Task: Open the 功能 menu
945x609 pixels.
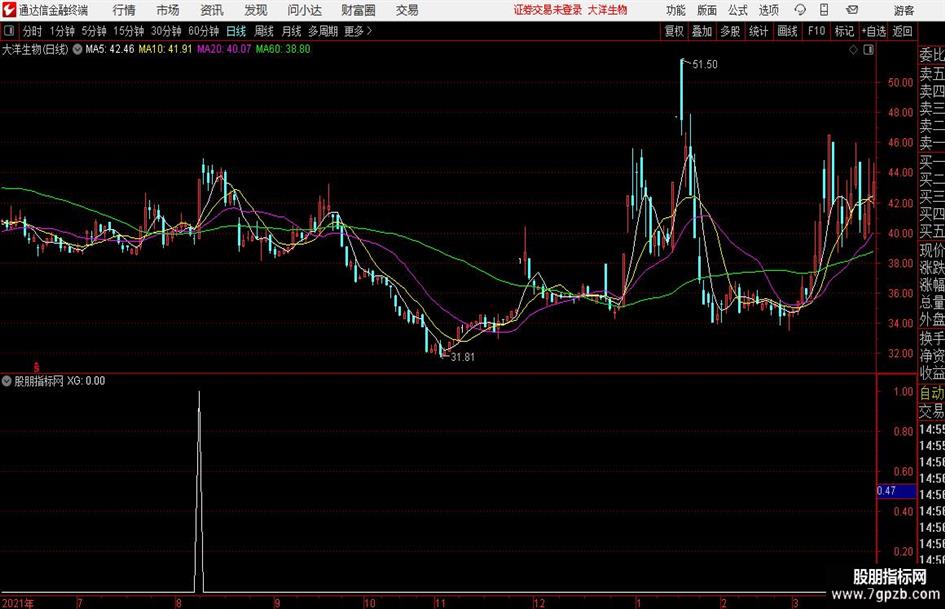Action: (x=676, y=10)
